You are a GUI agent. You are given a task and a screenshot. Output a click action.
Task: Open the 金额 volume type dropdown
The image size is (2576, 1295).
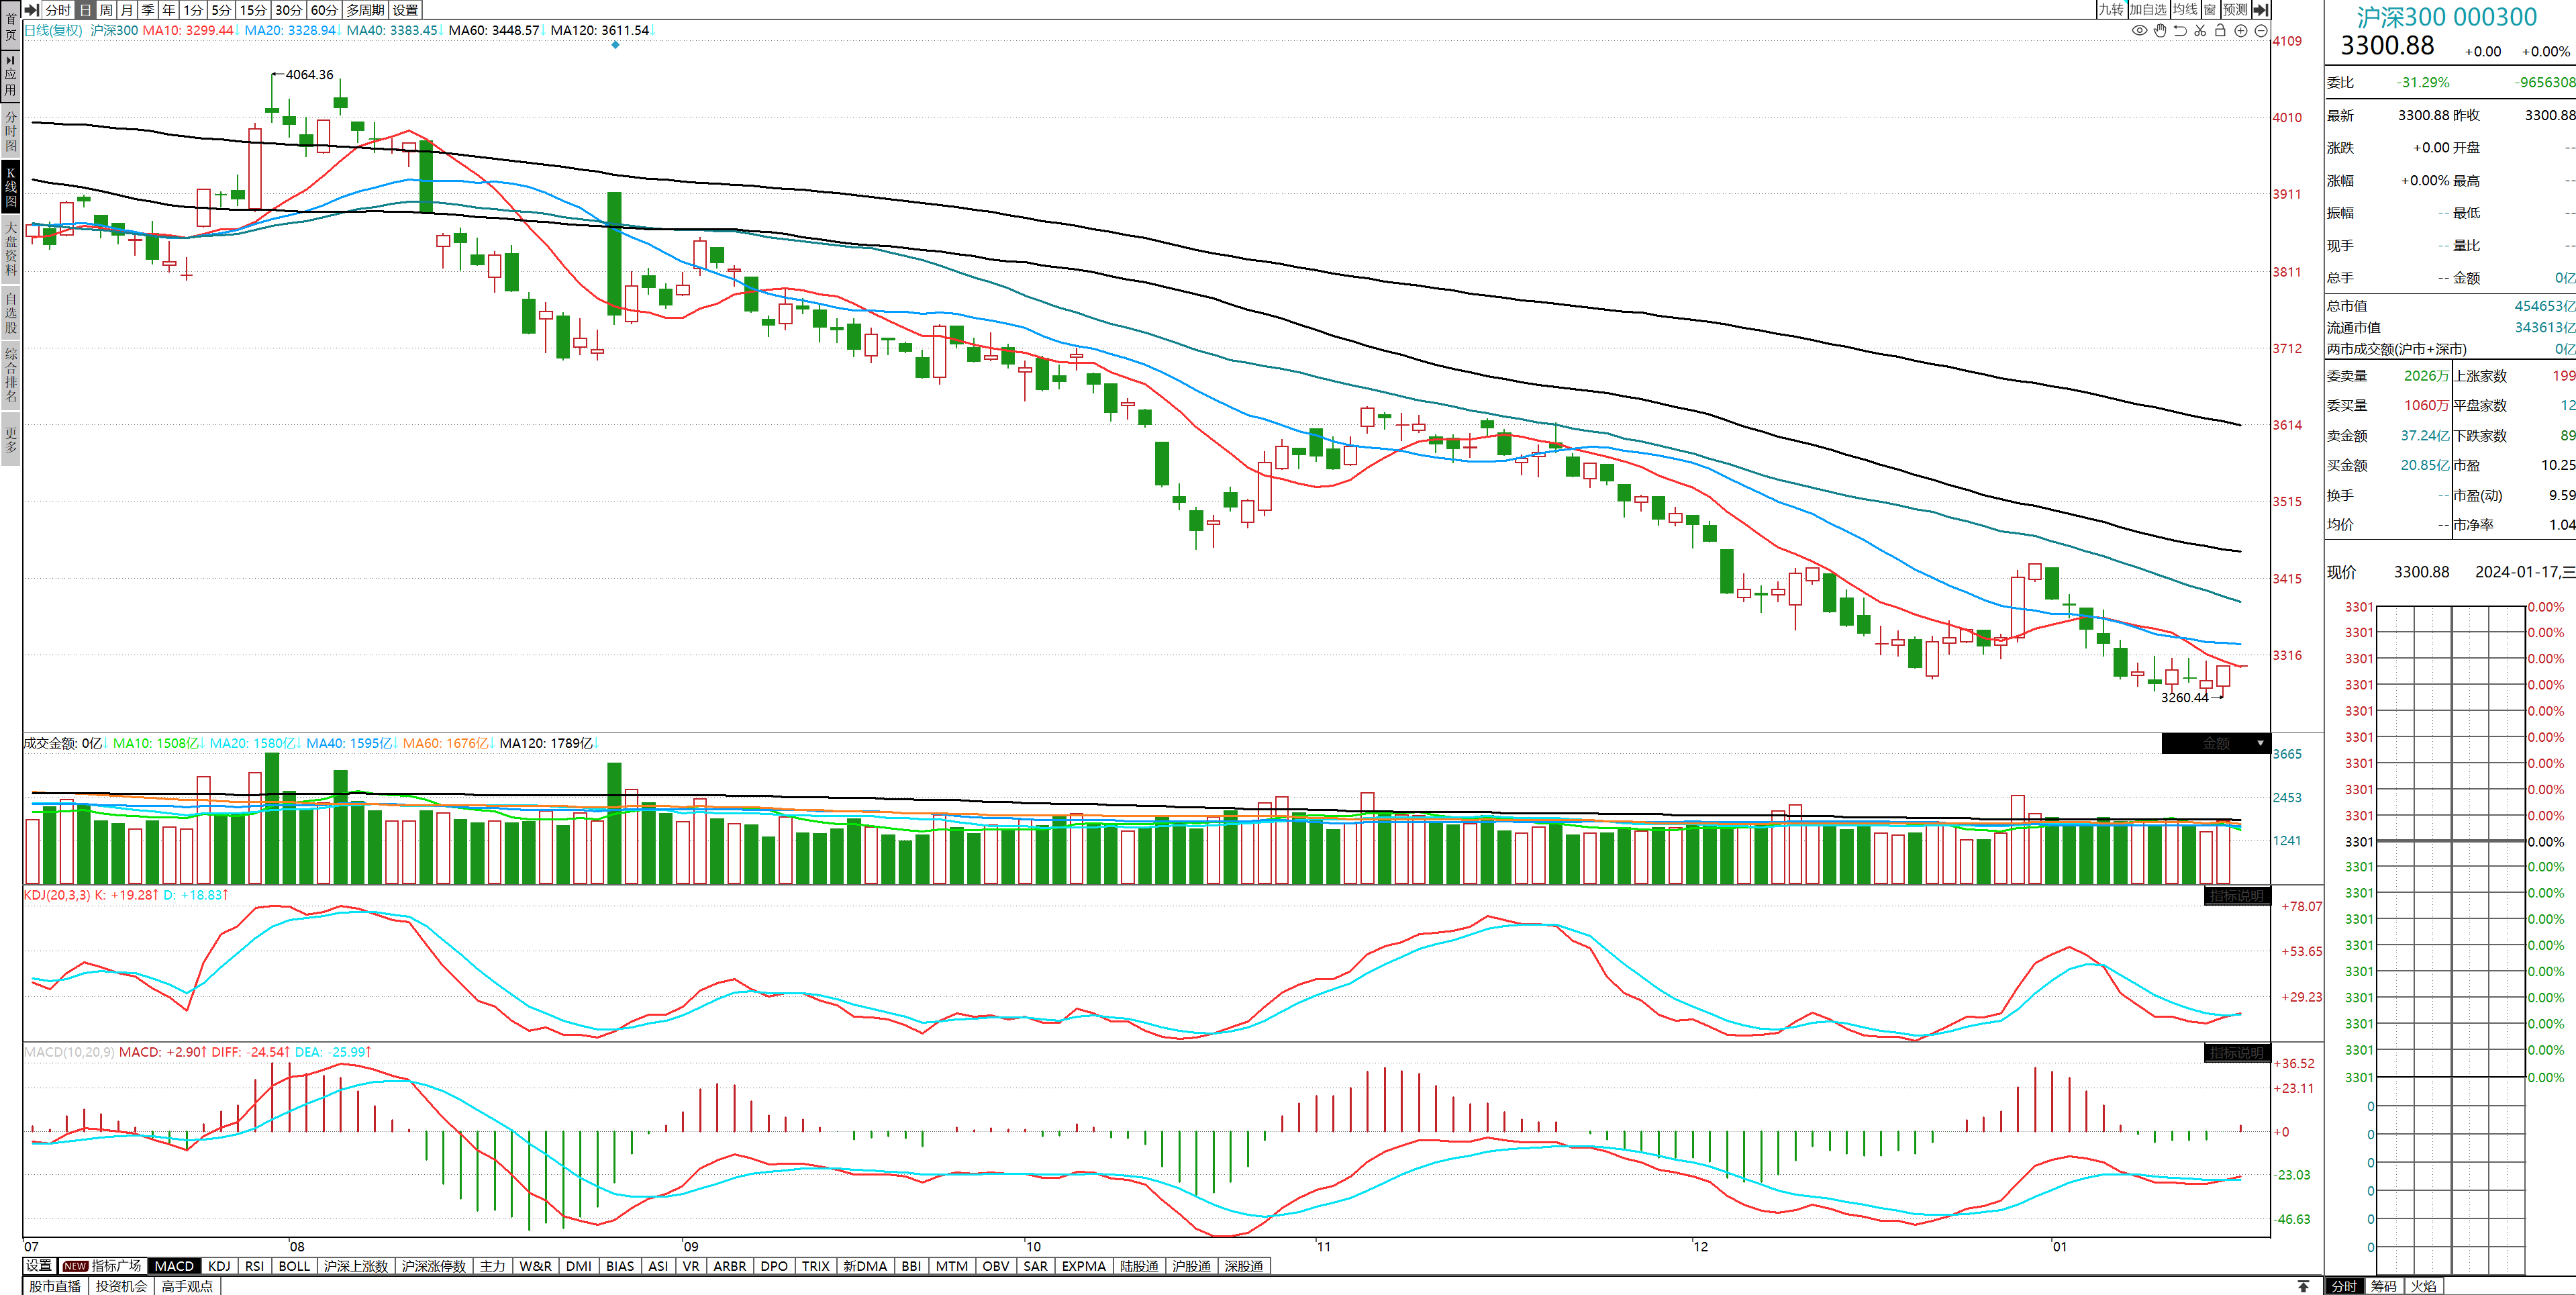point(2215,743)
